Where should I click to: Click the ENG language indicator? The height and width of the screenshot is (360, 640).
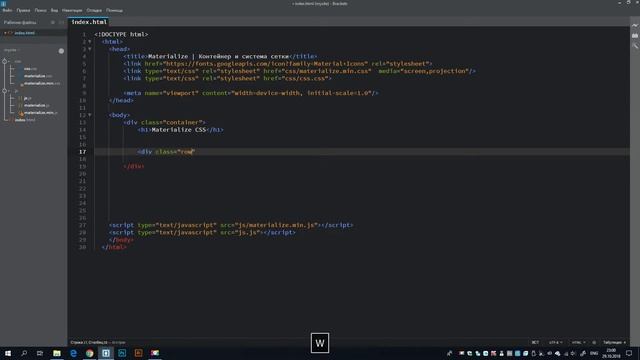(594, 353)
